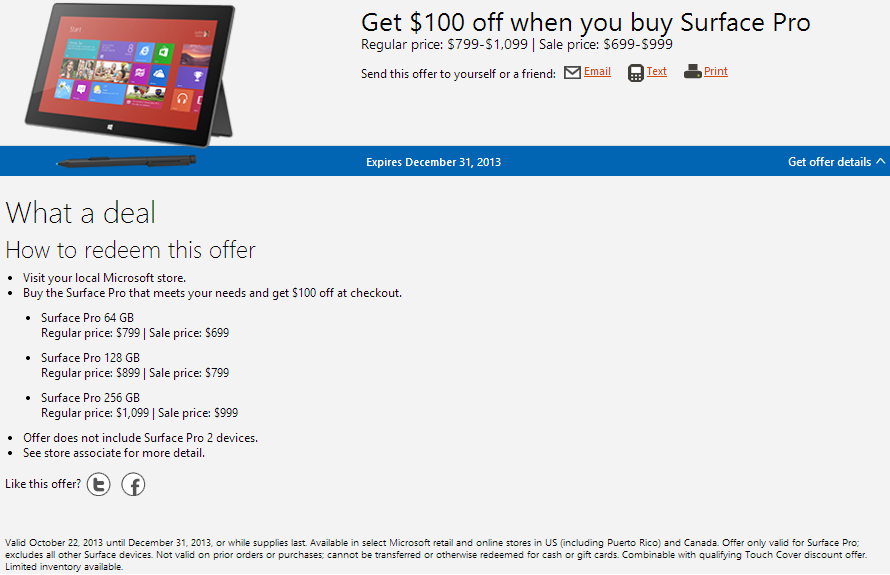Click the printer icon
890x575 pixels.
tap(692, 72)
